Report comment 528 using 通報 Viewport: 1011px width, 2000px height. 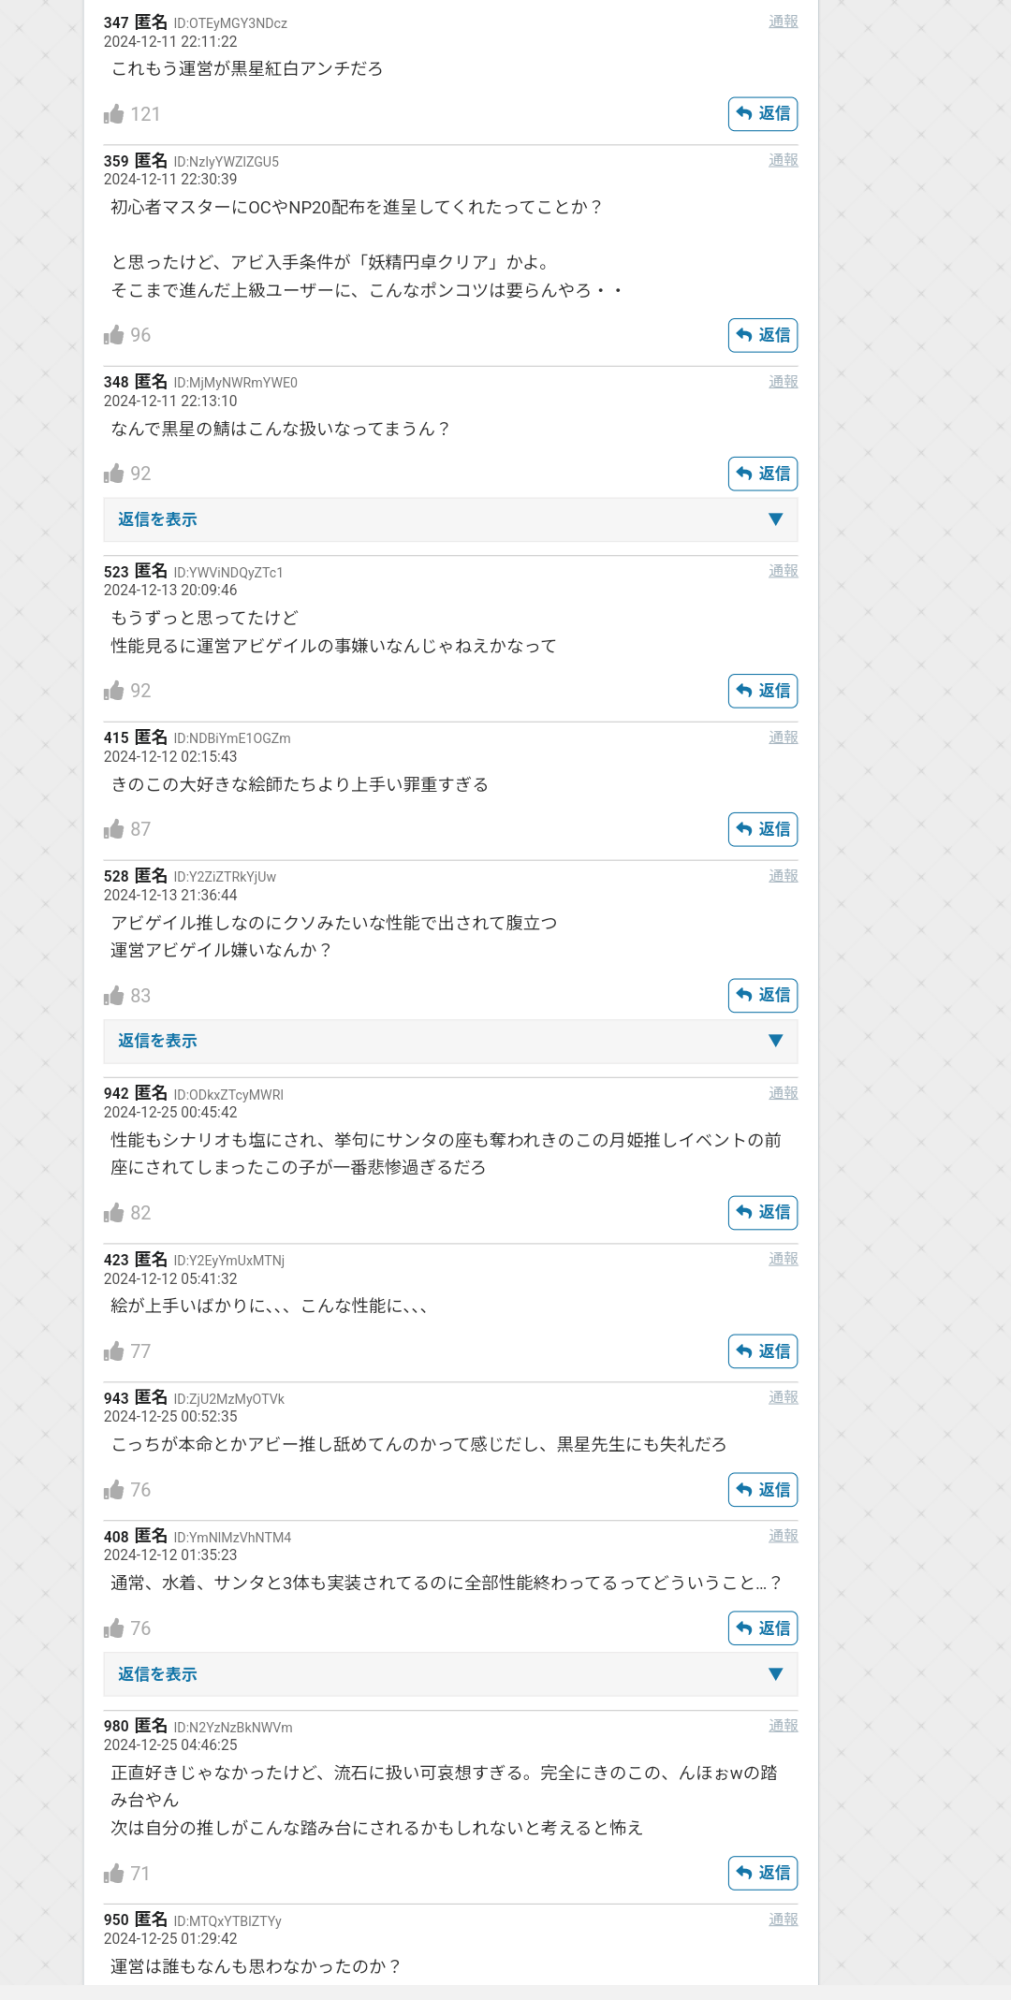pyautogui.click(x=783, y=876)
